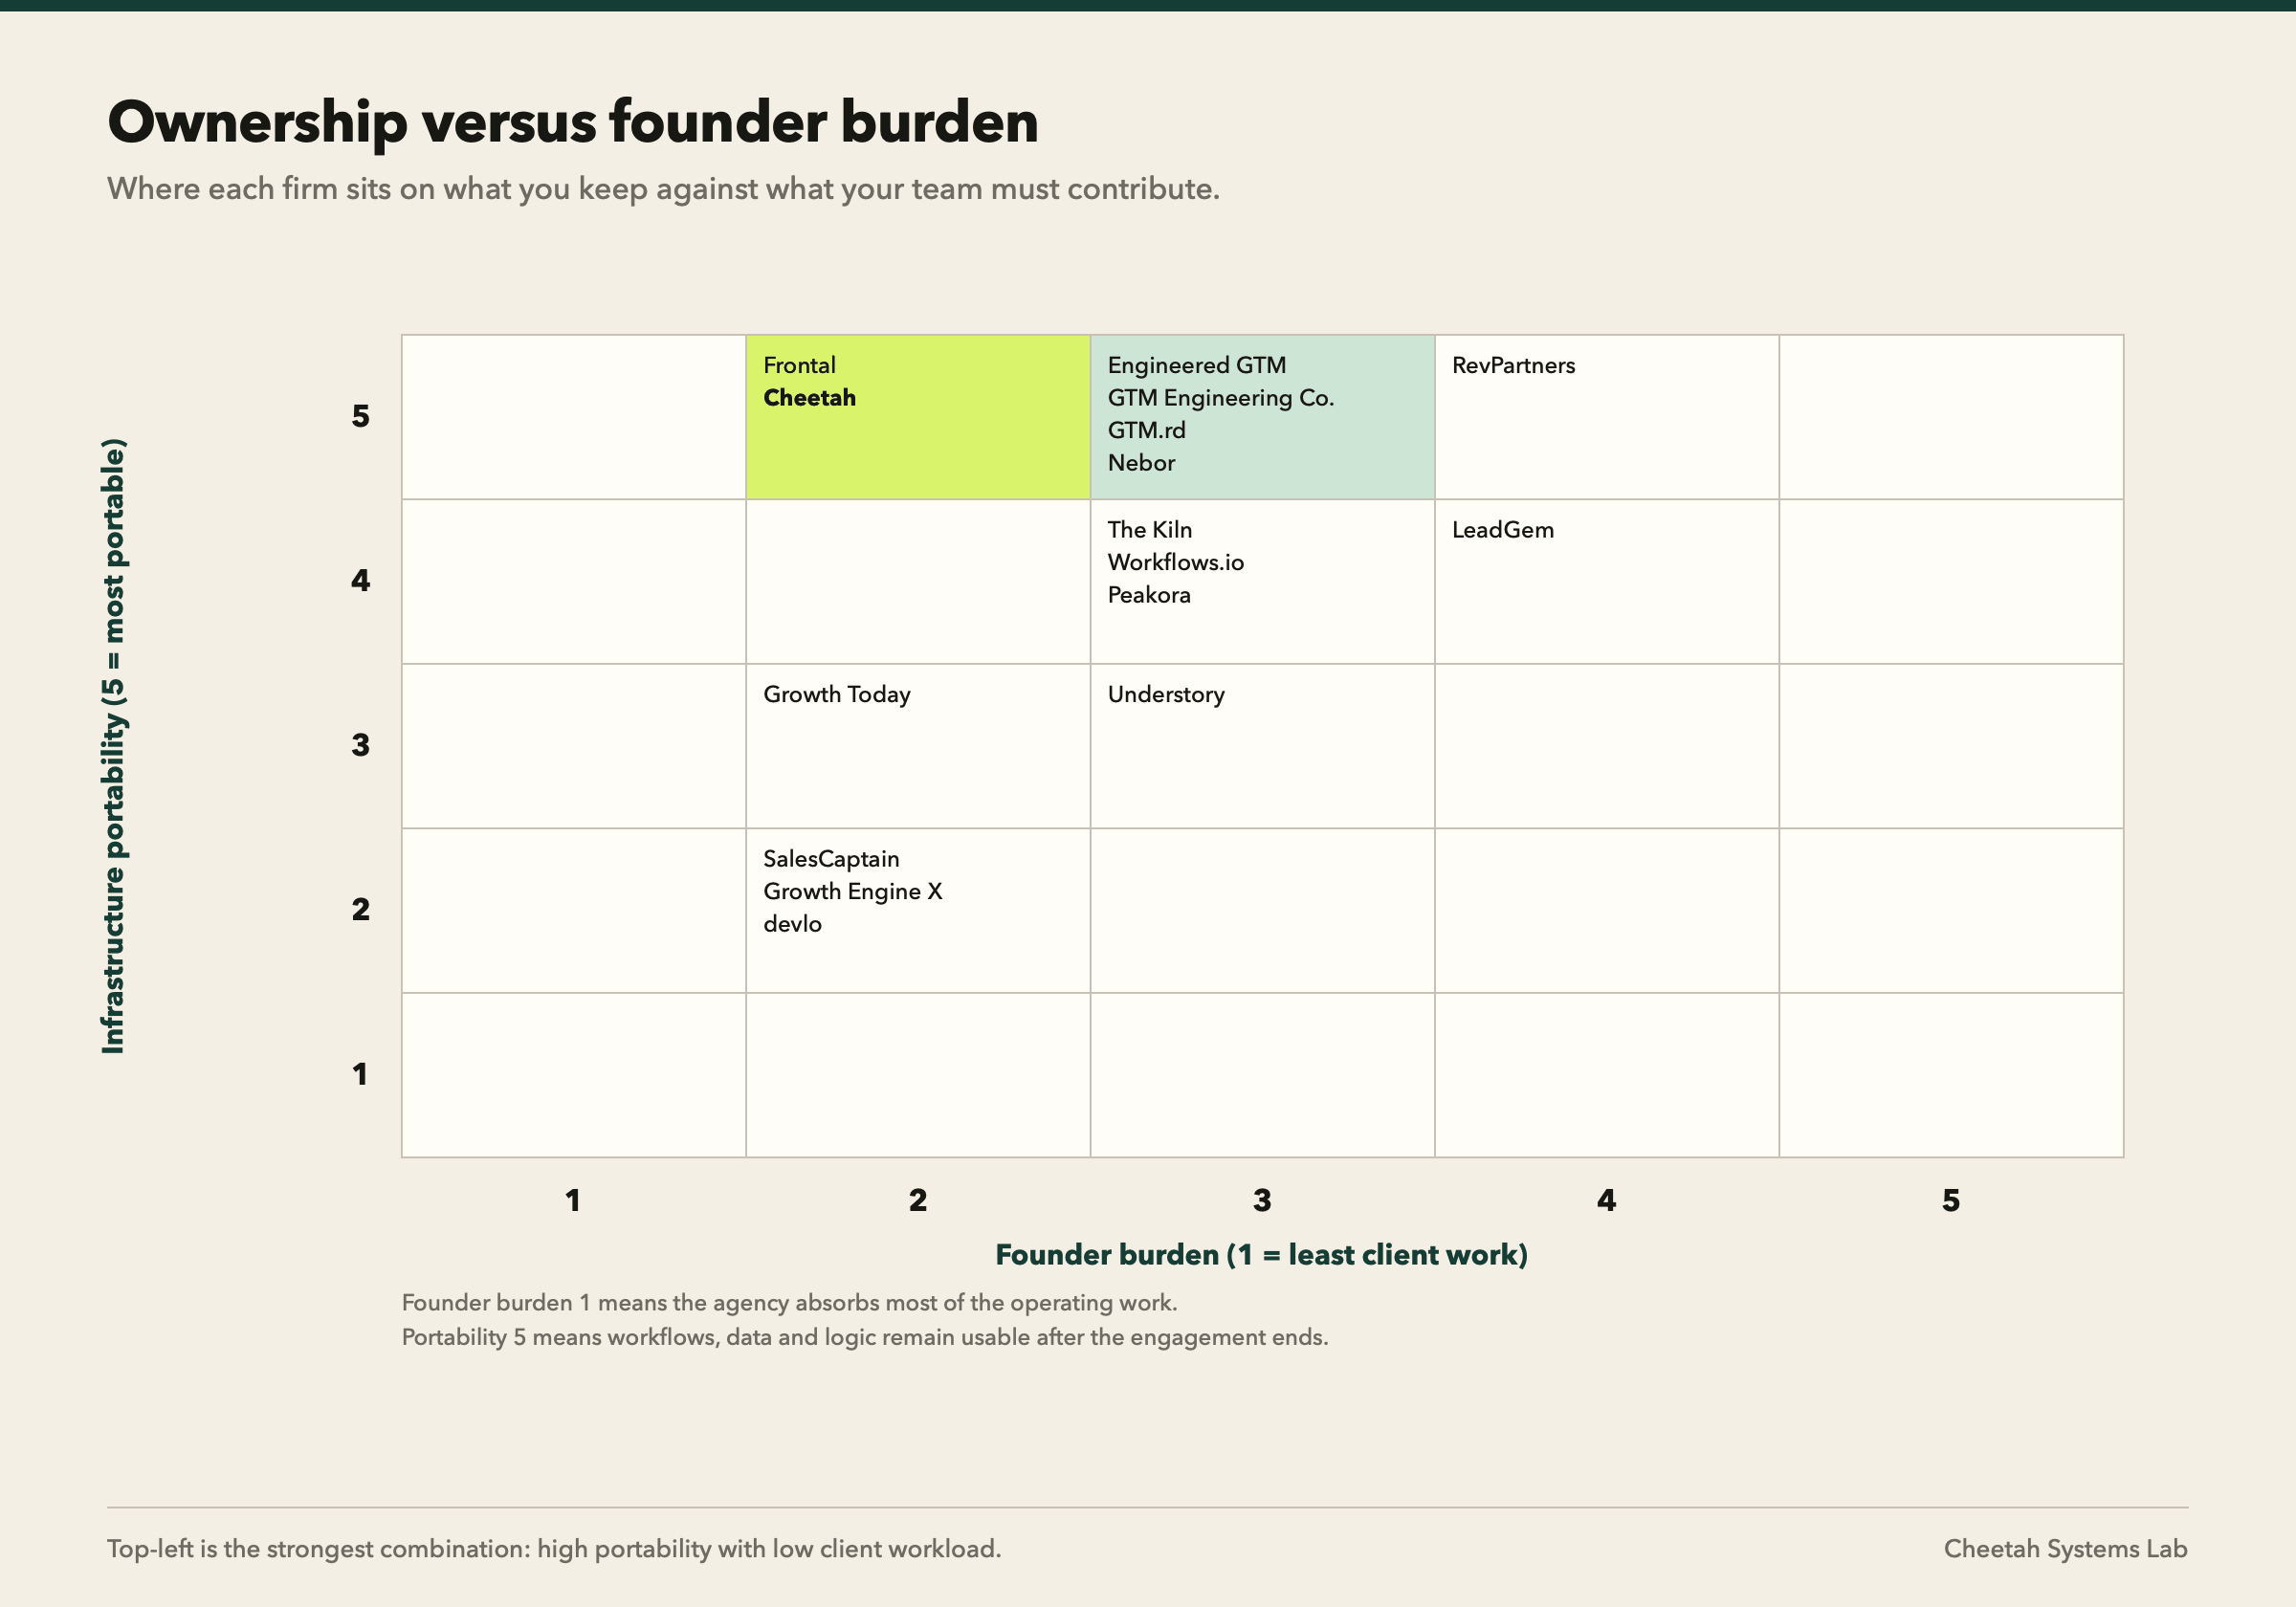Select the 'SalesCaptain' firm name
Image resolution: width=2296 pixels, height=1607 pixels.
tap(831, 859)
